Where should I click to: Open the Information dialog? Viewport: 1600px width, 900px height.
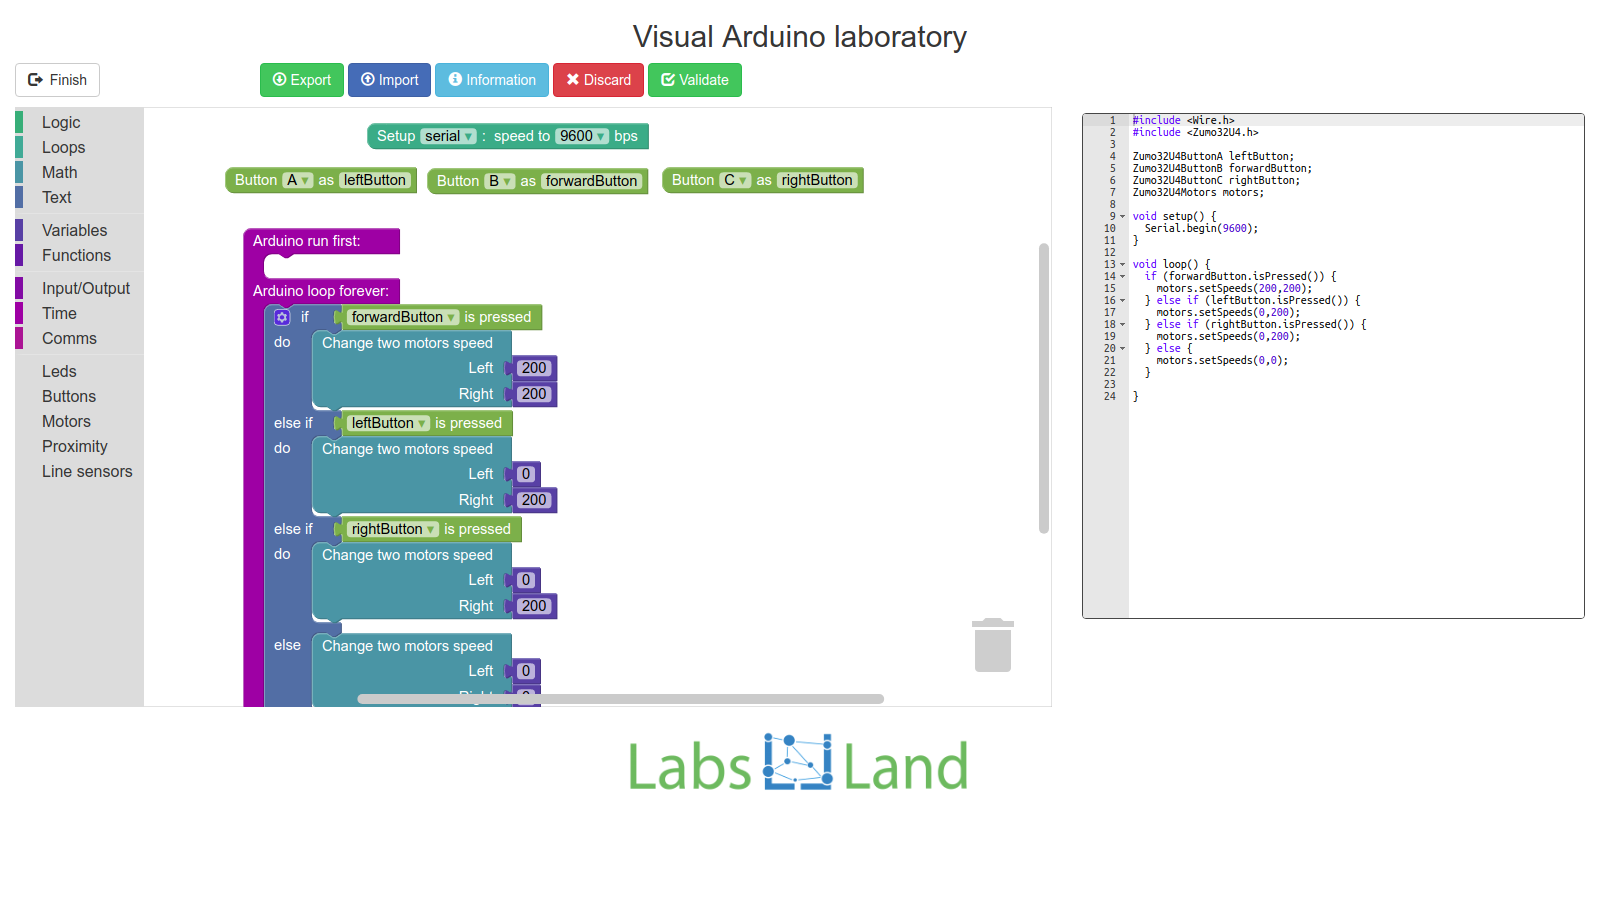pos(492,80)
